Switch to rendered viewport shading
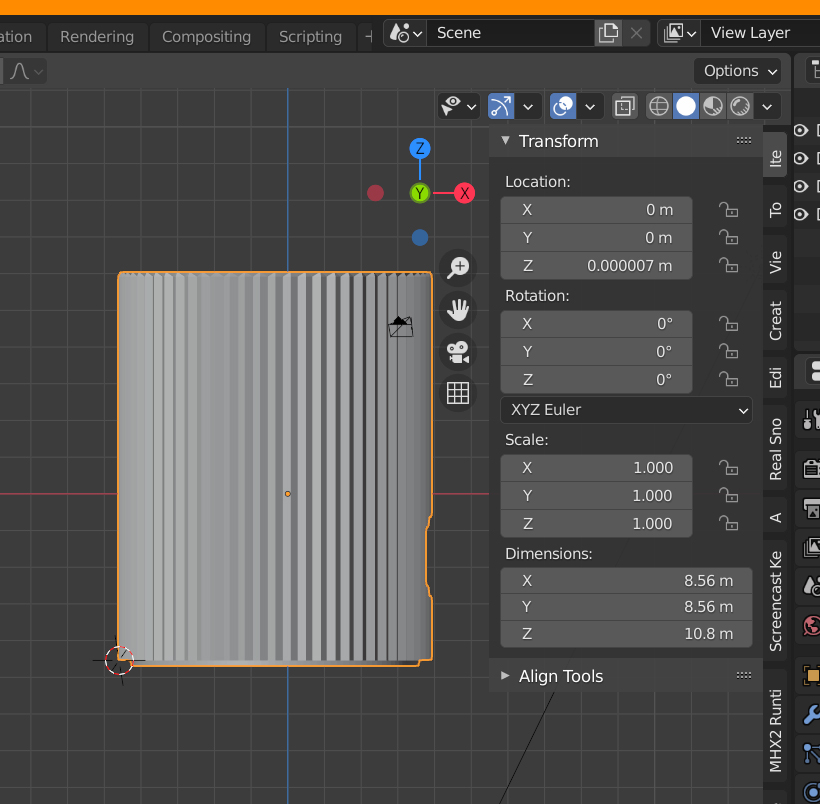The height and width of the screenshot is (804, 820). (740, 106)
